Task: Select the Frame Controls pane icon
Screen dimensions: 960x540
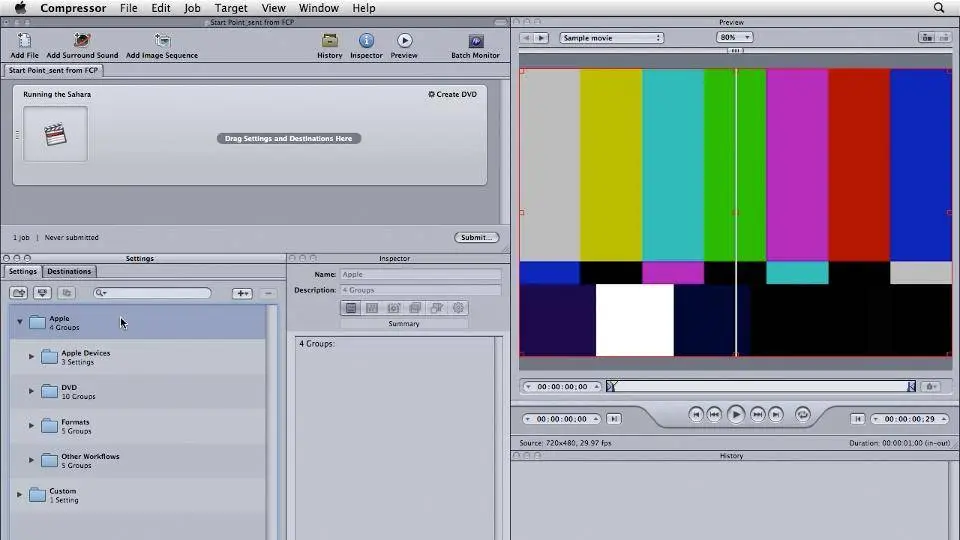Action: click(x=394, y=308)
